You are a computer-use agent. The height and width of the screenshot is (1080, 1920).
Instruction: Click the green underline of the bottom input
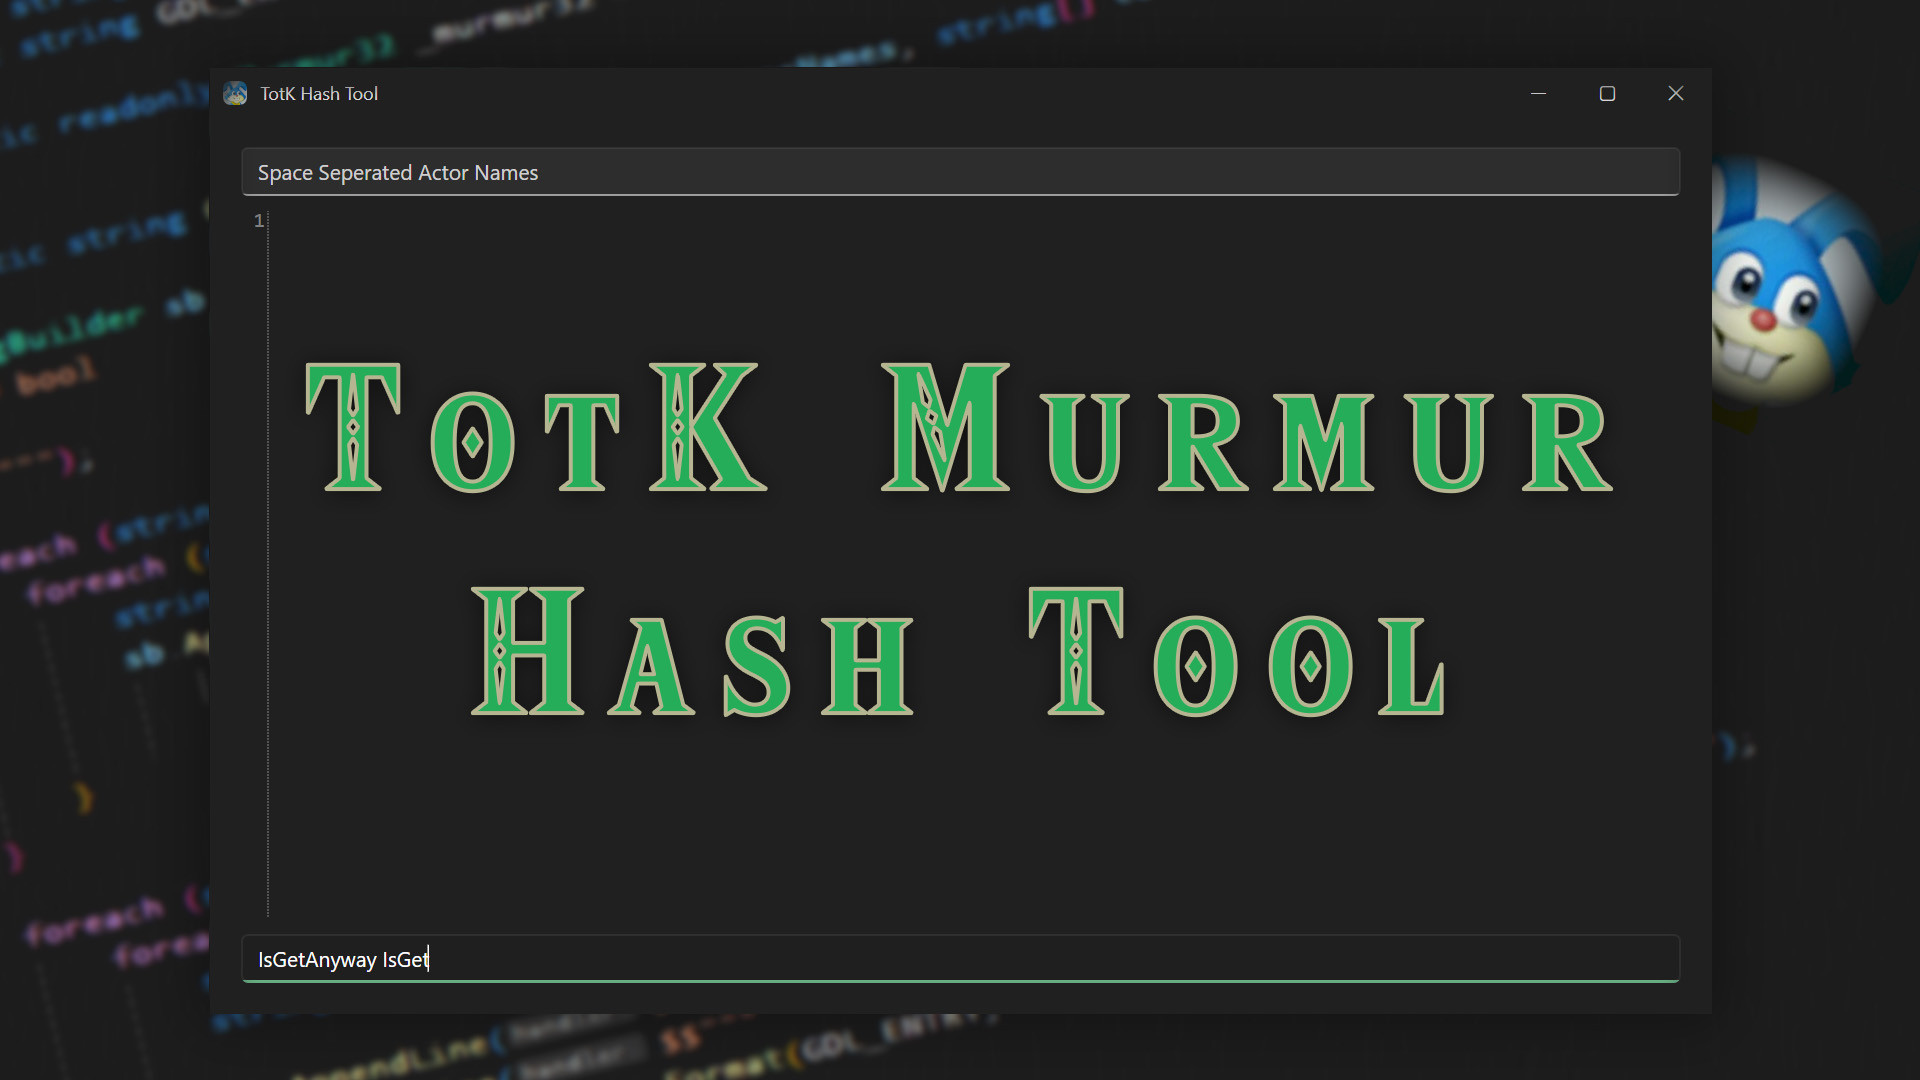pyautogui.click(x=960, y=983)
